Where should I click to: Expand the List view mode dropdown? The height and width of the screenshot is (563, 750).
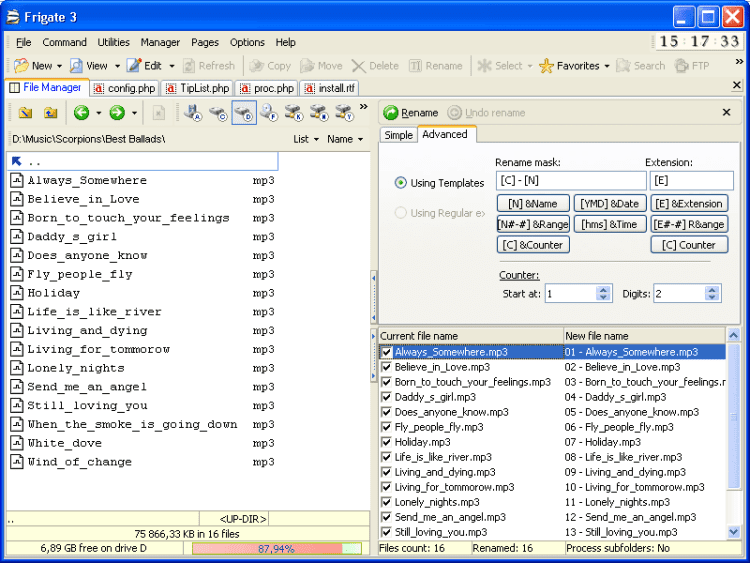point(306,139)
